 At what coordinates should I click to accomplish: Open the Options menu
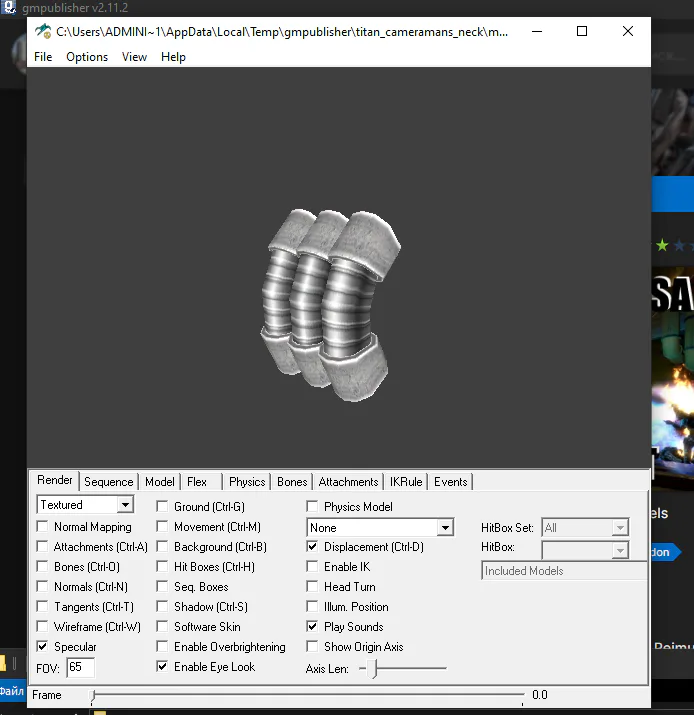(87, 57)
